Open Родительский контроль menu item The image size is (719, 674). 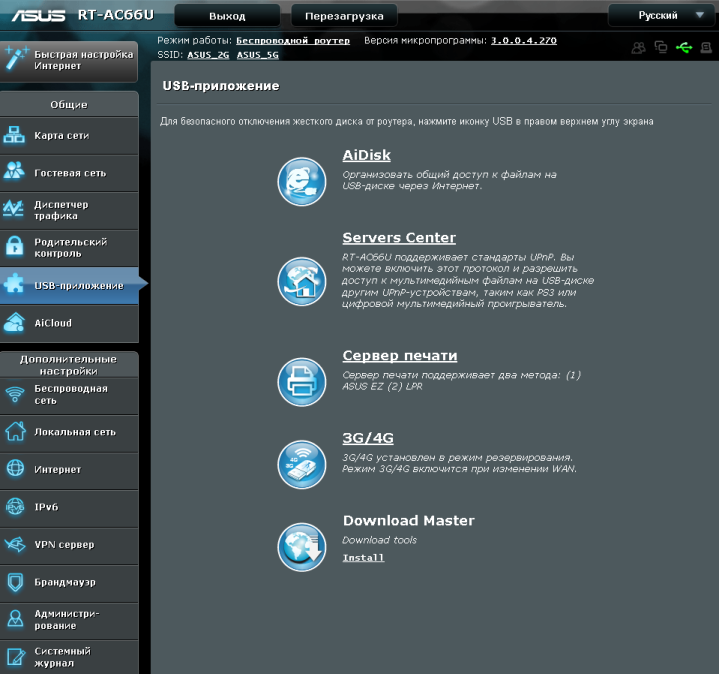(x=69, y=248)
